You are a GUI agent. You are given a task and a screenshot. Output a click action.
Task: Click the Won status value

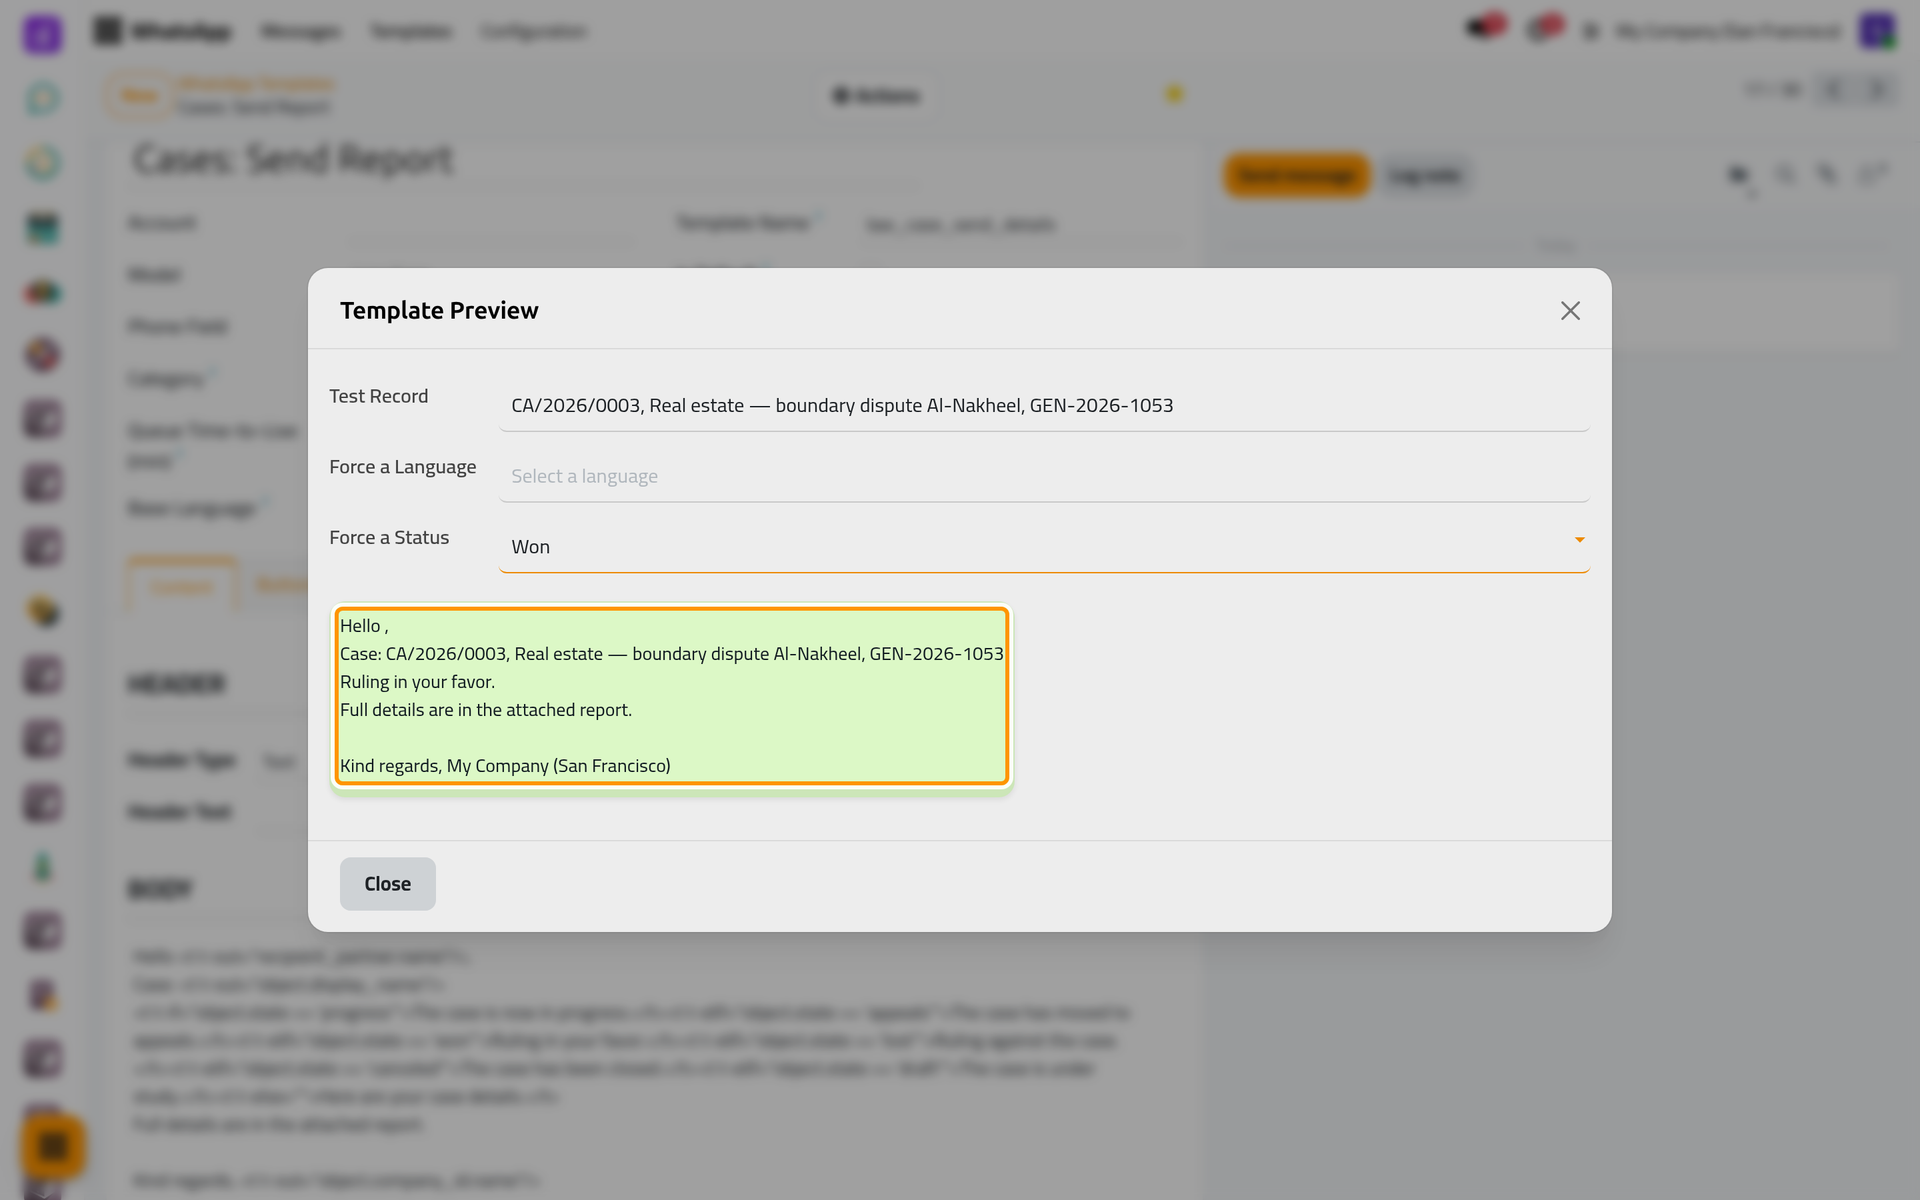coord(531,547)
